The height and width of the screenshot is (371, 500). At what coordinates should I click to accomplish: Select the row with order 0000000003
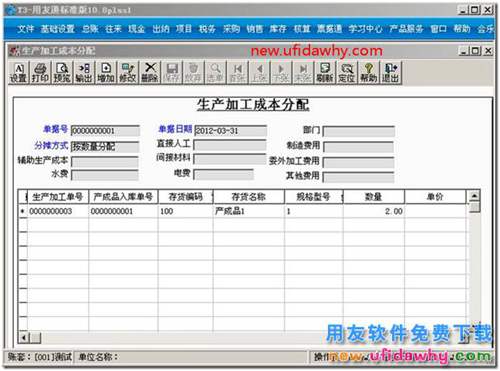point(243,211)
